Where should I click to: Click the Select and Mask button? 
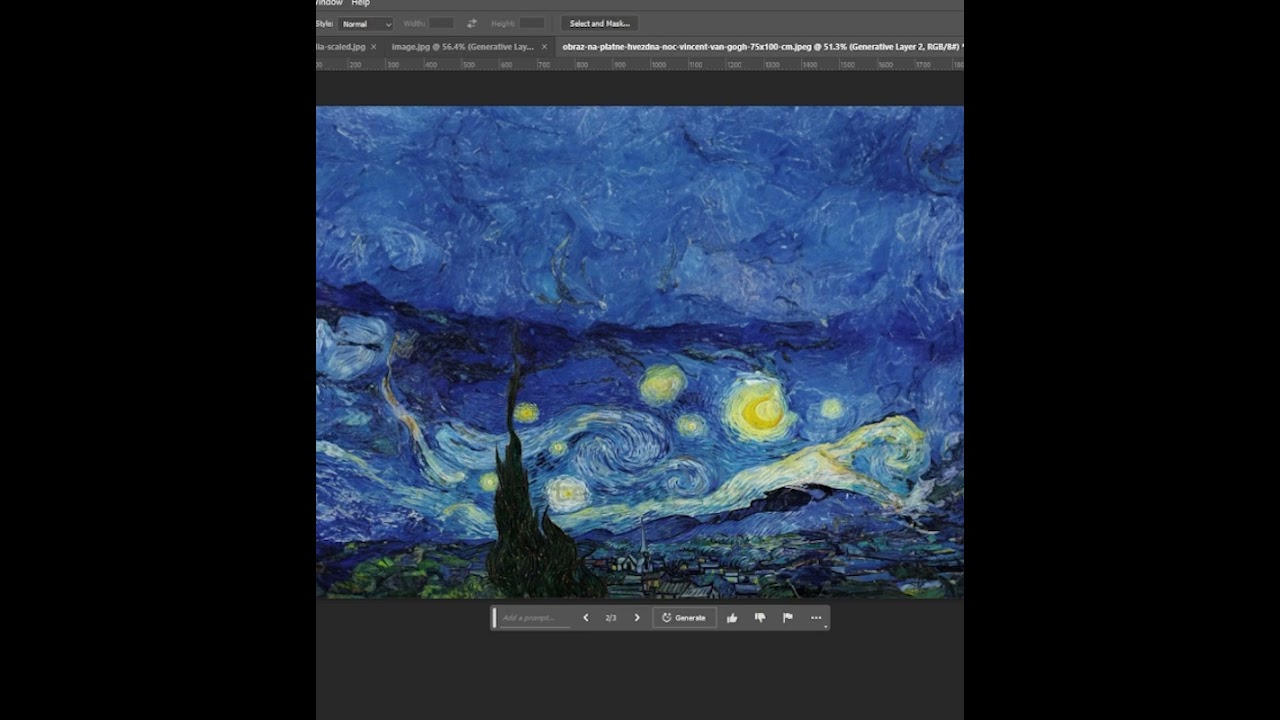click(x=599, y=23)
